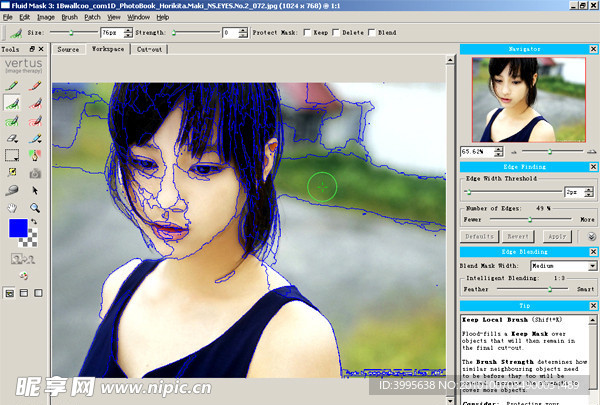Open the File menu
This screenshot has height=405, width=600.
(x=8, y=17)
